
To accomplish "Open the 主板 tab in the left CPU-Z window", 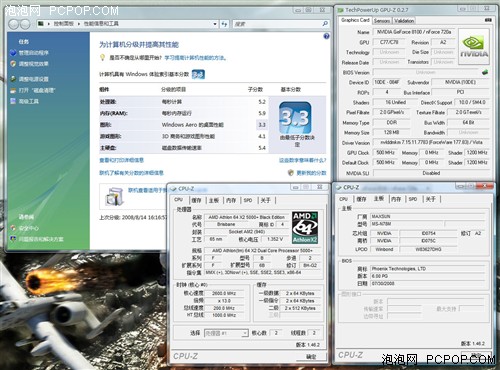I will coord(214,200).
